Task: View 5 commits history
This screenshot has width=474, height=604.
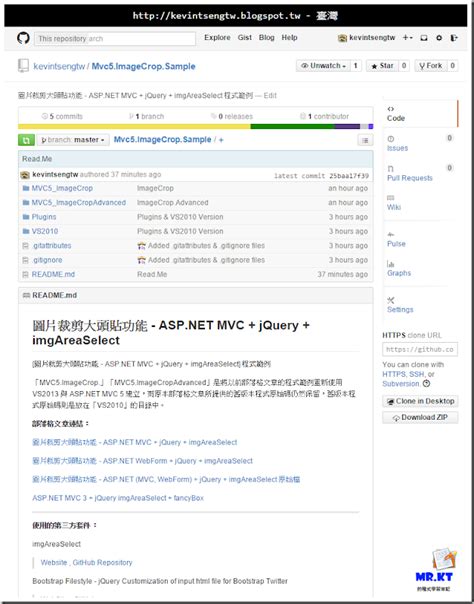Action: [62, 116]
